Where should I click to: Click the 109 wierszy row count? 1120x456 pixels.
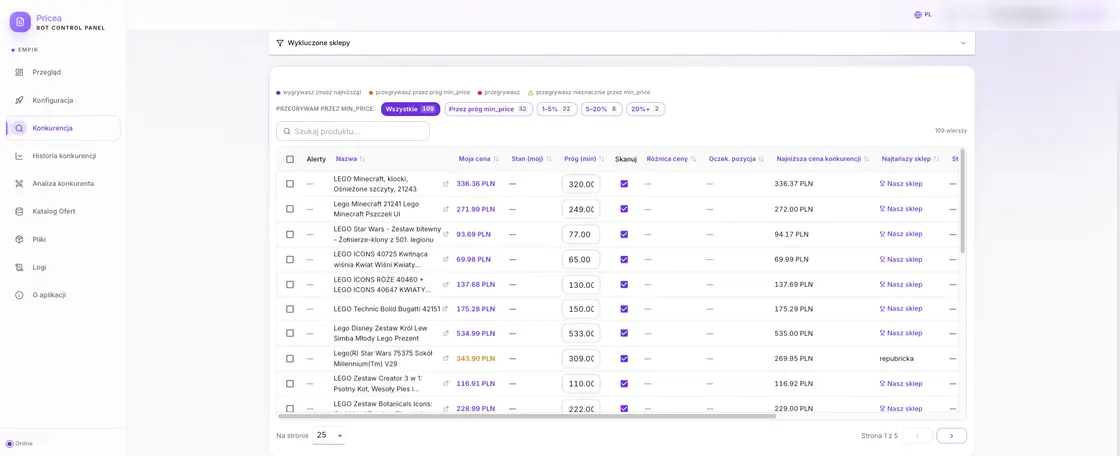(951, 131)
